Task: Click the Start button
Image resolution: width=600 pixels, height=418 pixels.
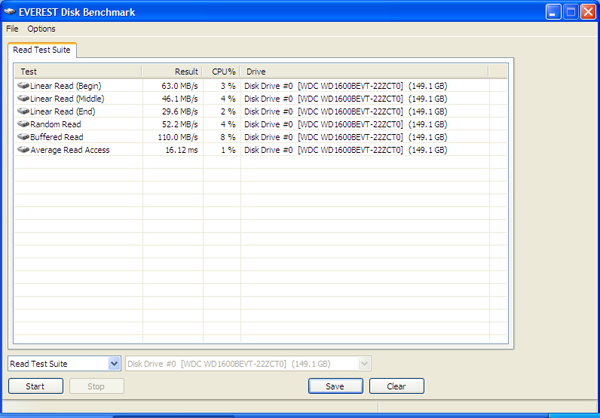Action: pyautogui.click(x=36, y=386)
